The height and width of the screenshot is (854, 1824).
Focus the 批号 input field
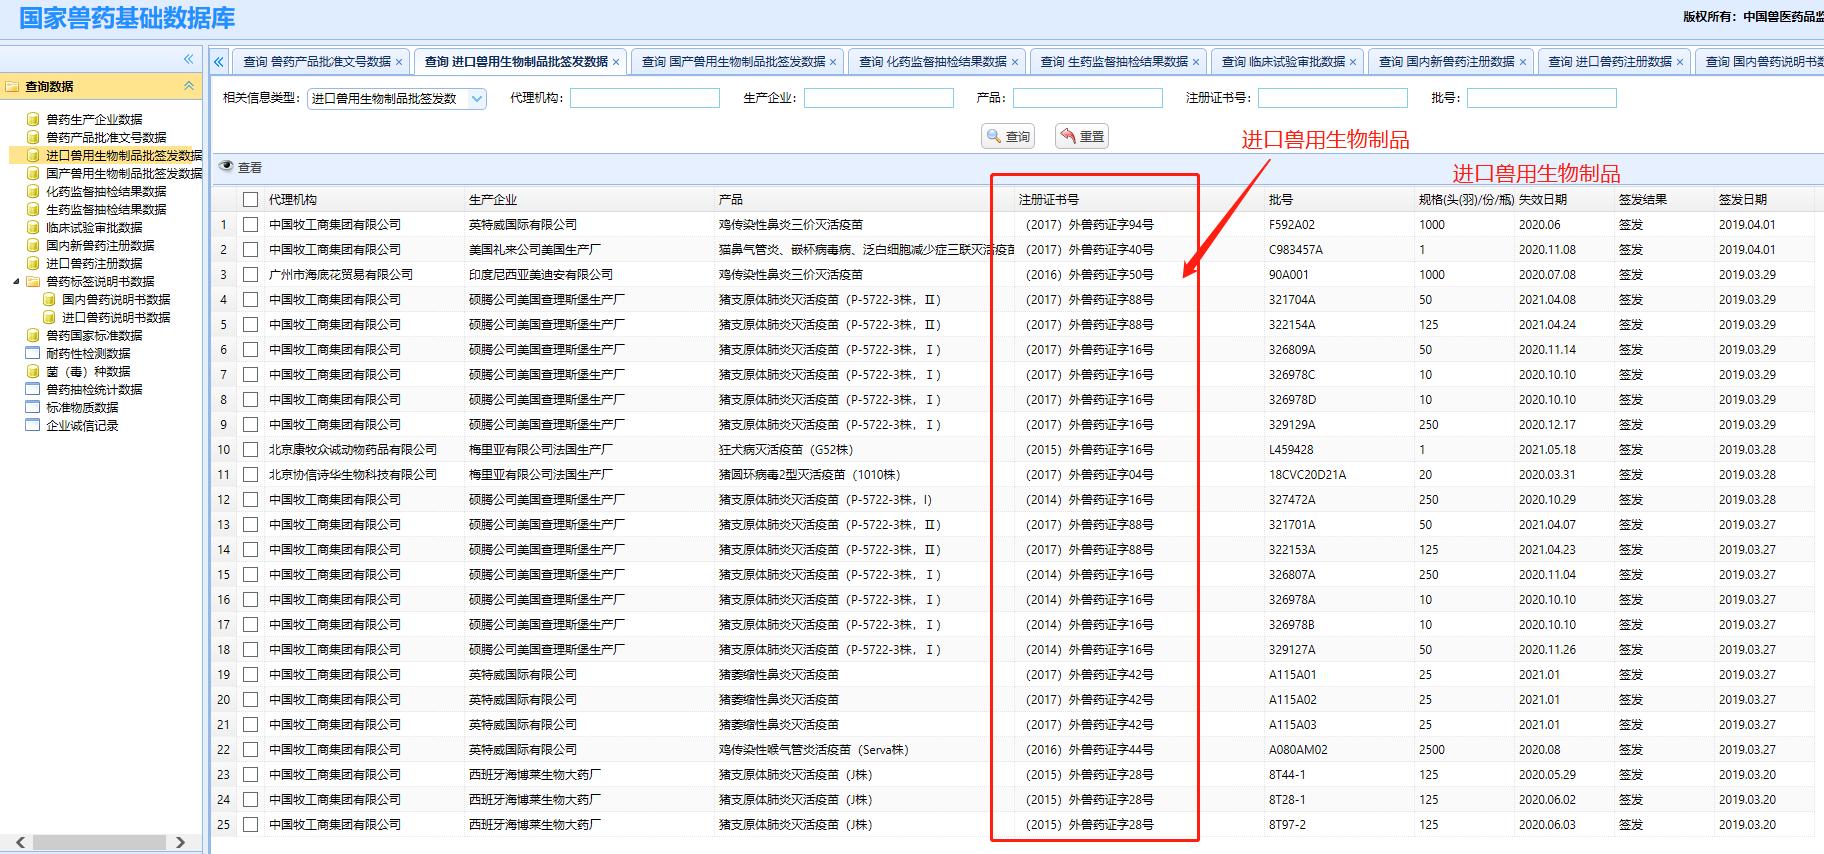point(1542,98)
